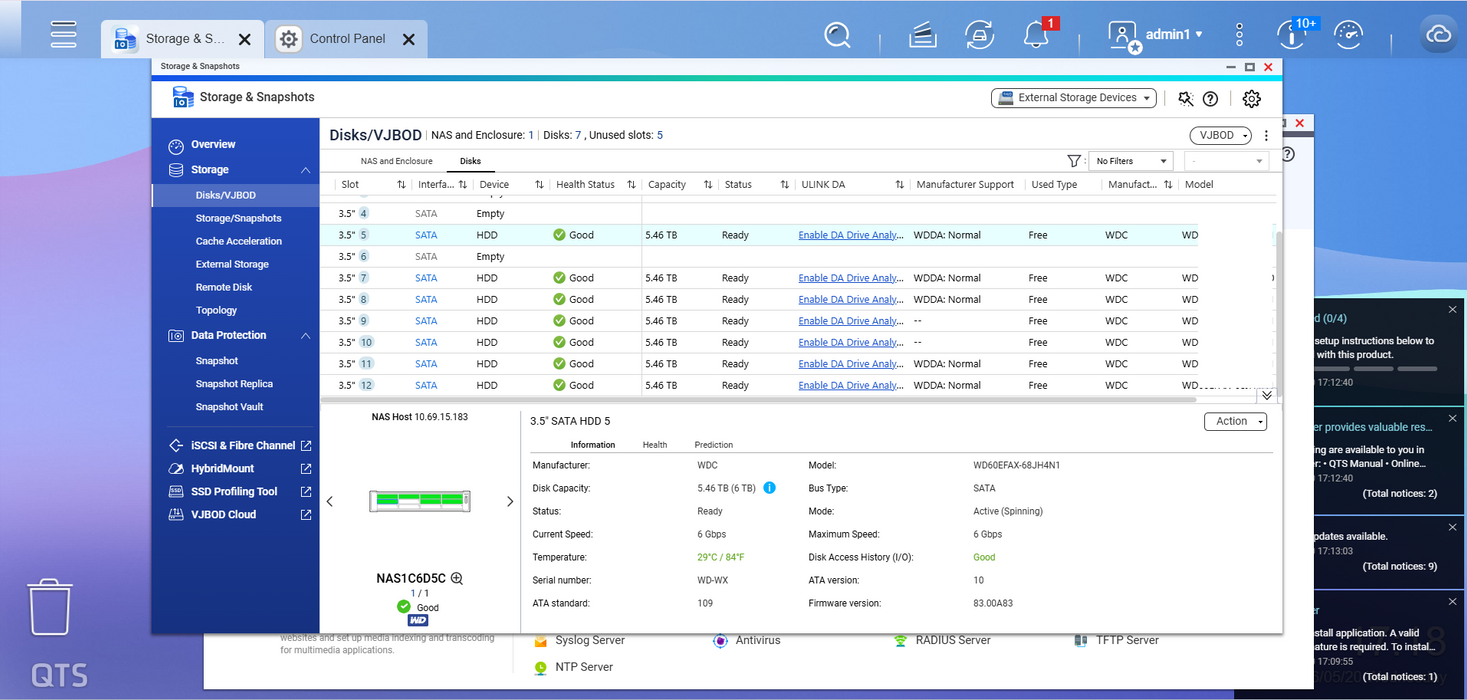The width and height of the screenshot is (1467, 700).
Task: Click Enable DA Drive Analyzer link for slot 7
Action: (850, 279)
